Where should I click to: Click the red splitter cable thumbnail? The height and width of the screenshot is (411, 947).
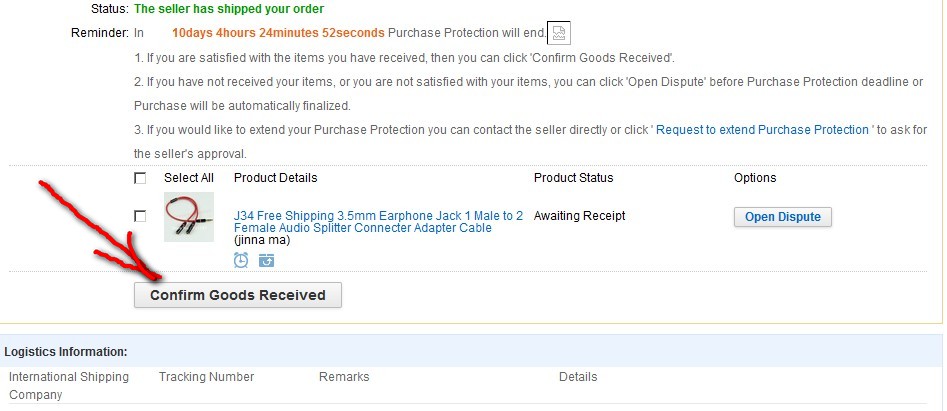189,216
